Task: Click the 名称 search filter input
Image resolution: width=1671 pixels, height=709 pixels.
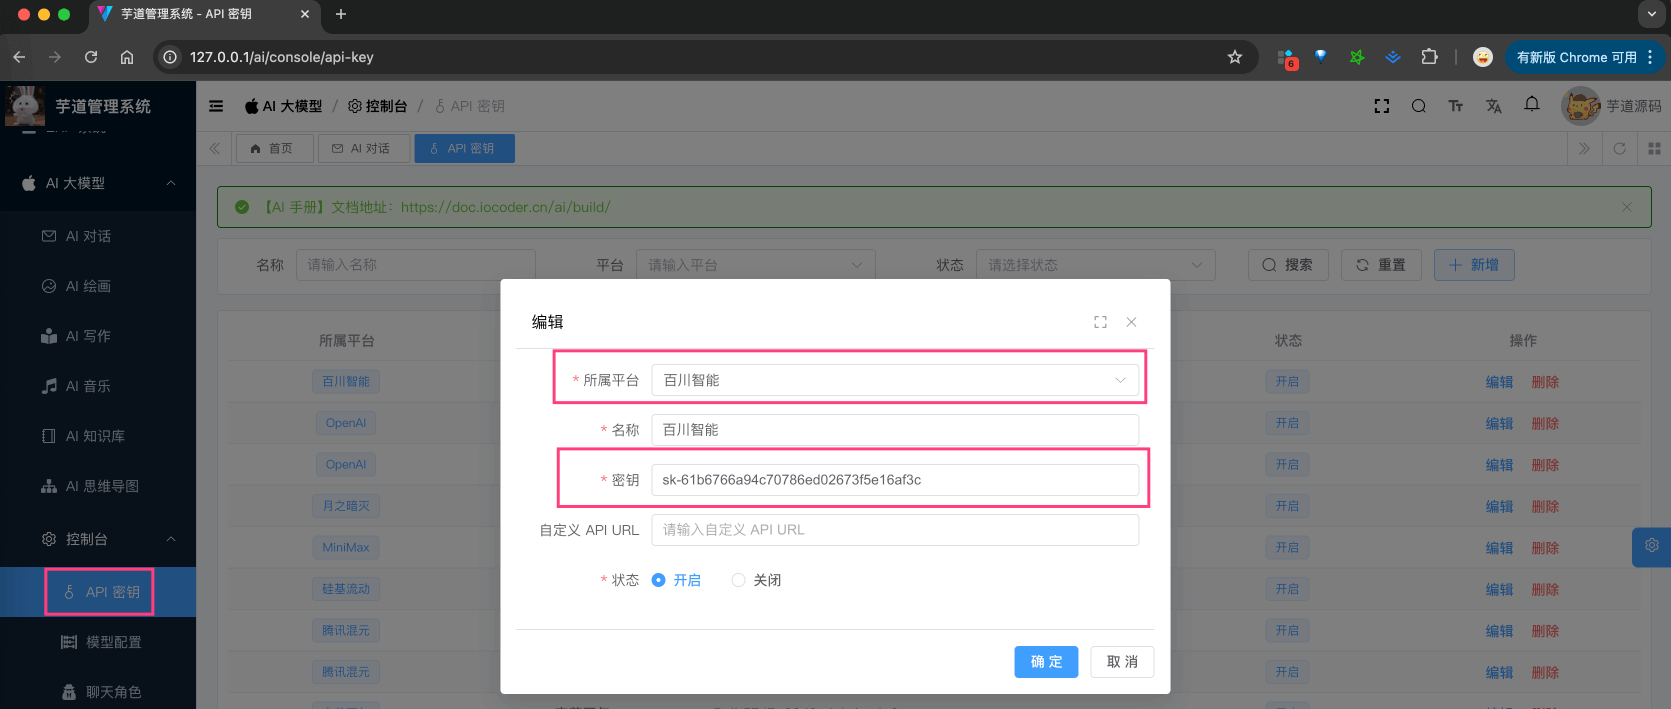Action: pyautogui.click(x=416, y=265)
